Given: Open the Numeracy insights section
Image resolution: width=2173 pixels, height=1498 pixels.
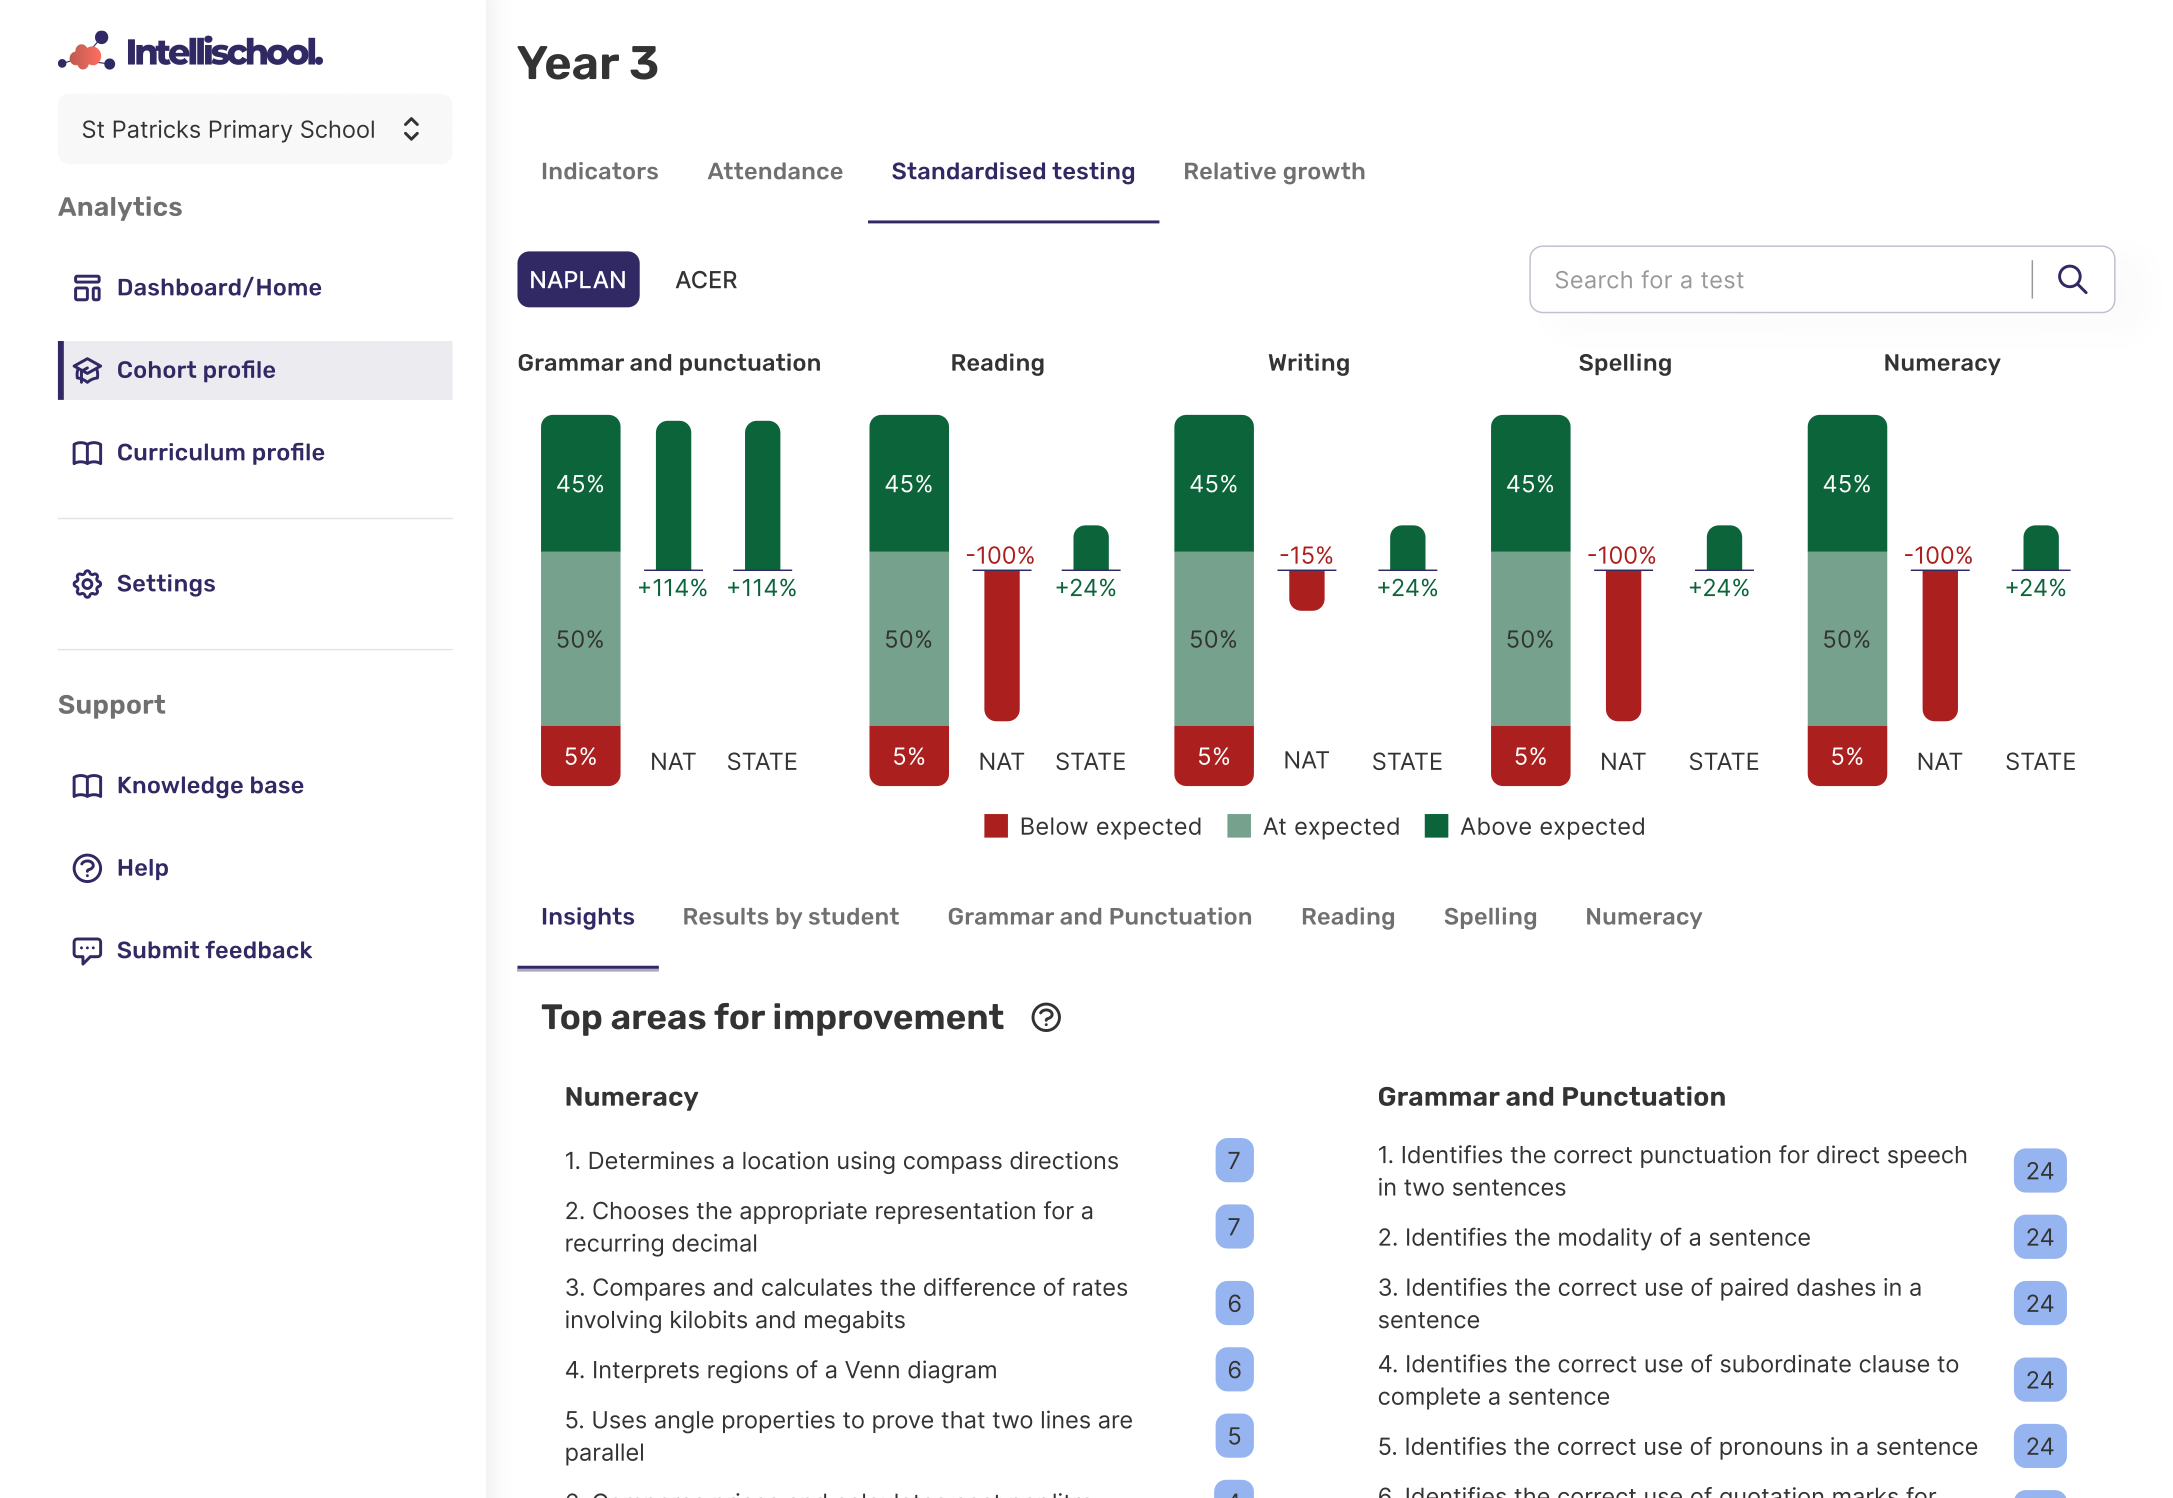Looking at the screenshot, I should point(1643,916).
